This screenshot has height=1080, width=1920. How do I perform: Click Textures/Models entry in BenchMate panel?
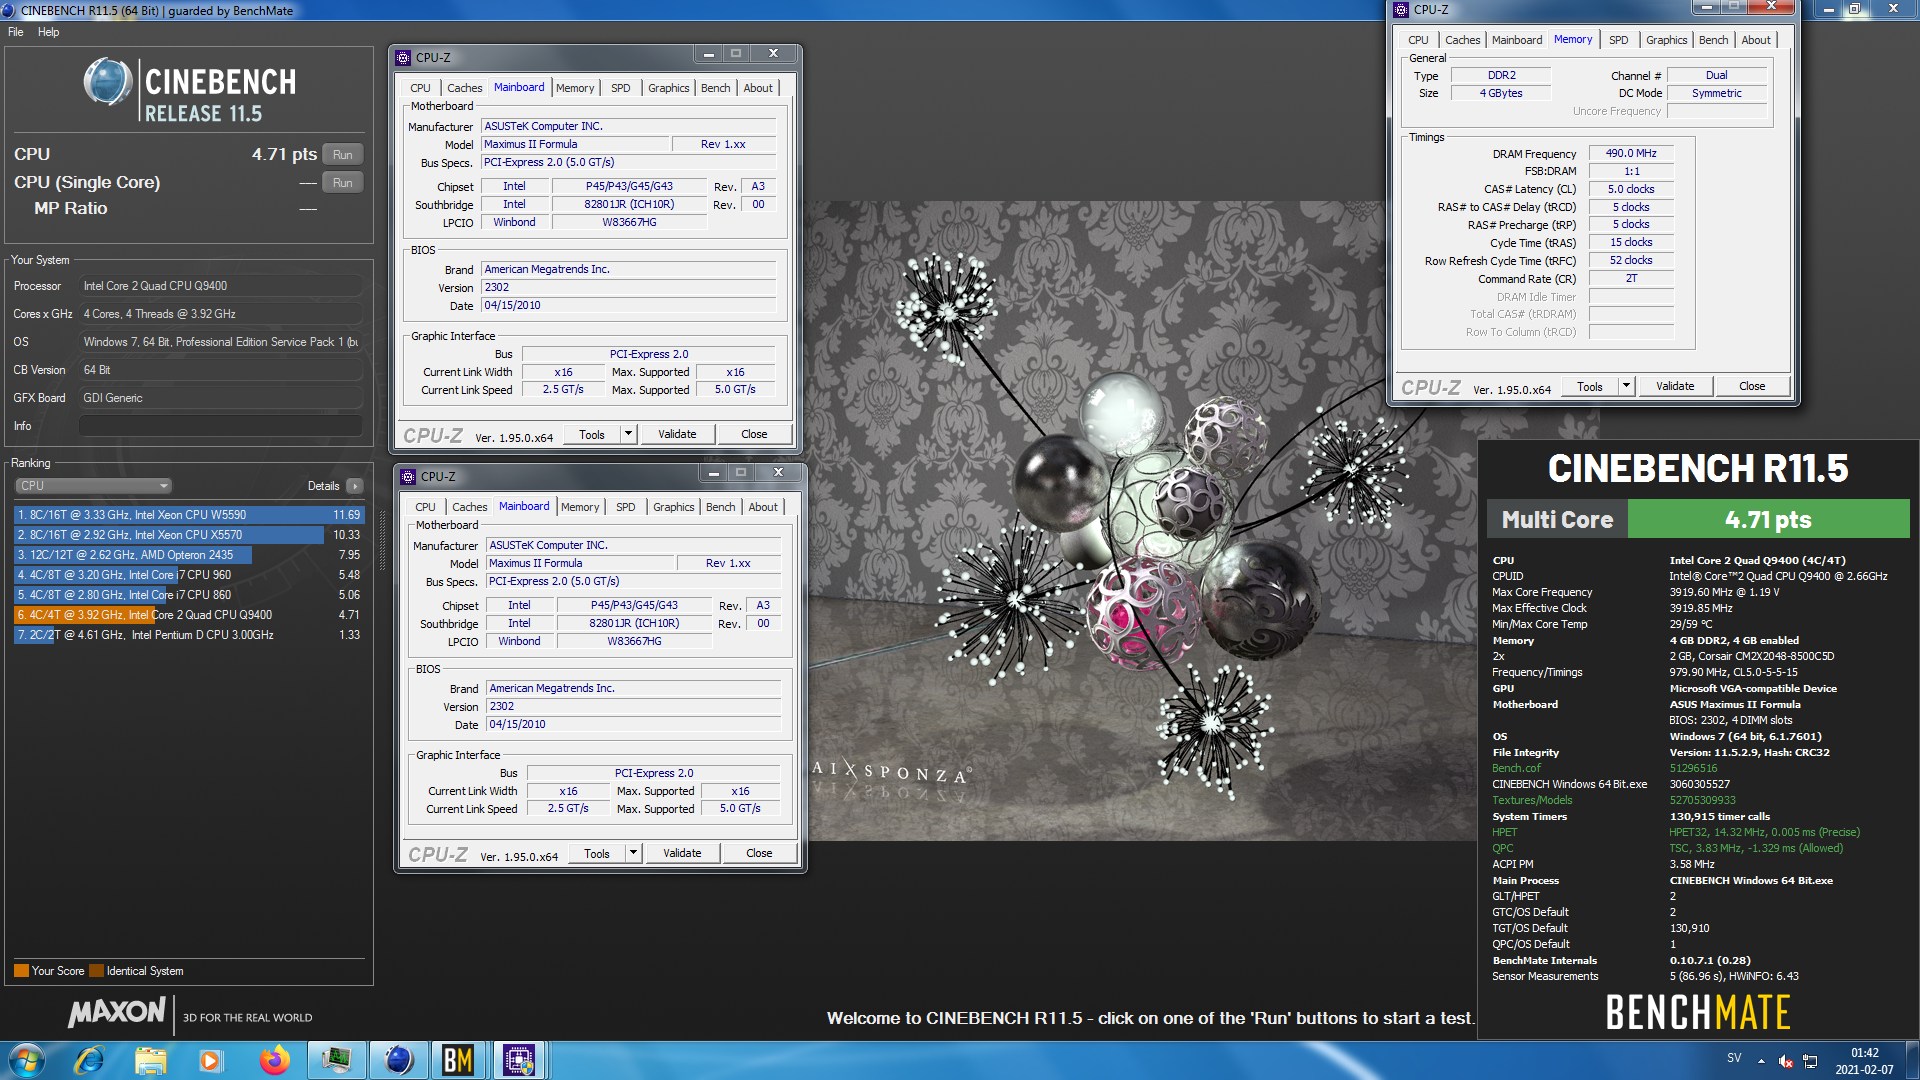[x=1532, y=800]
